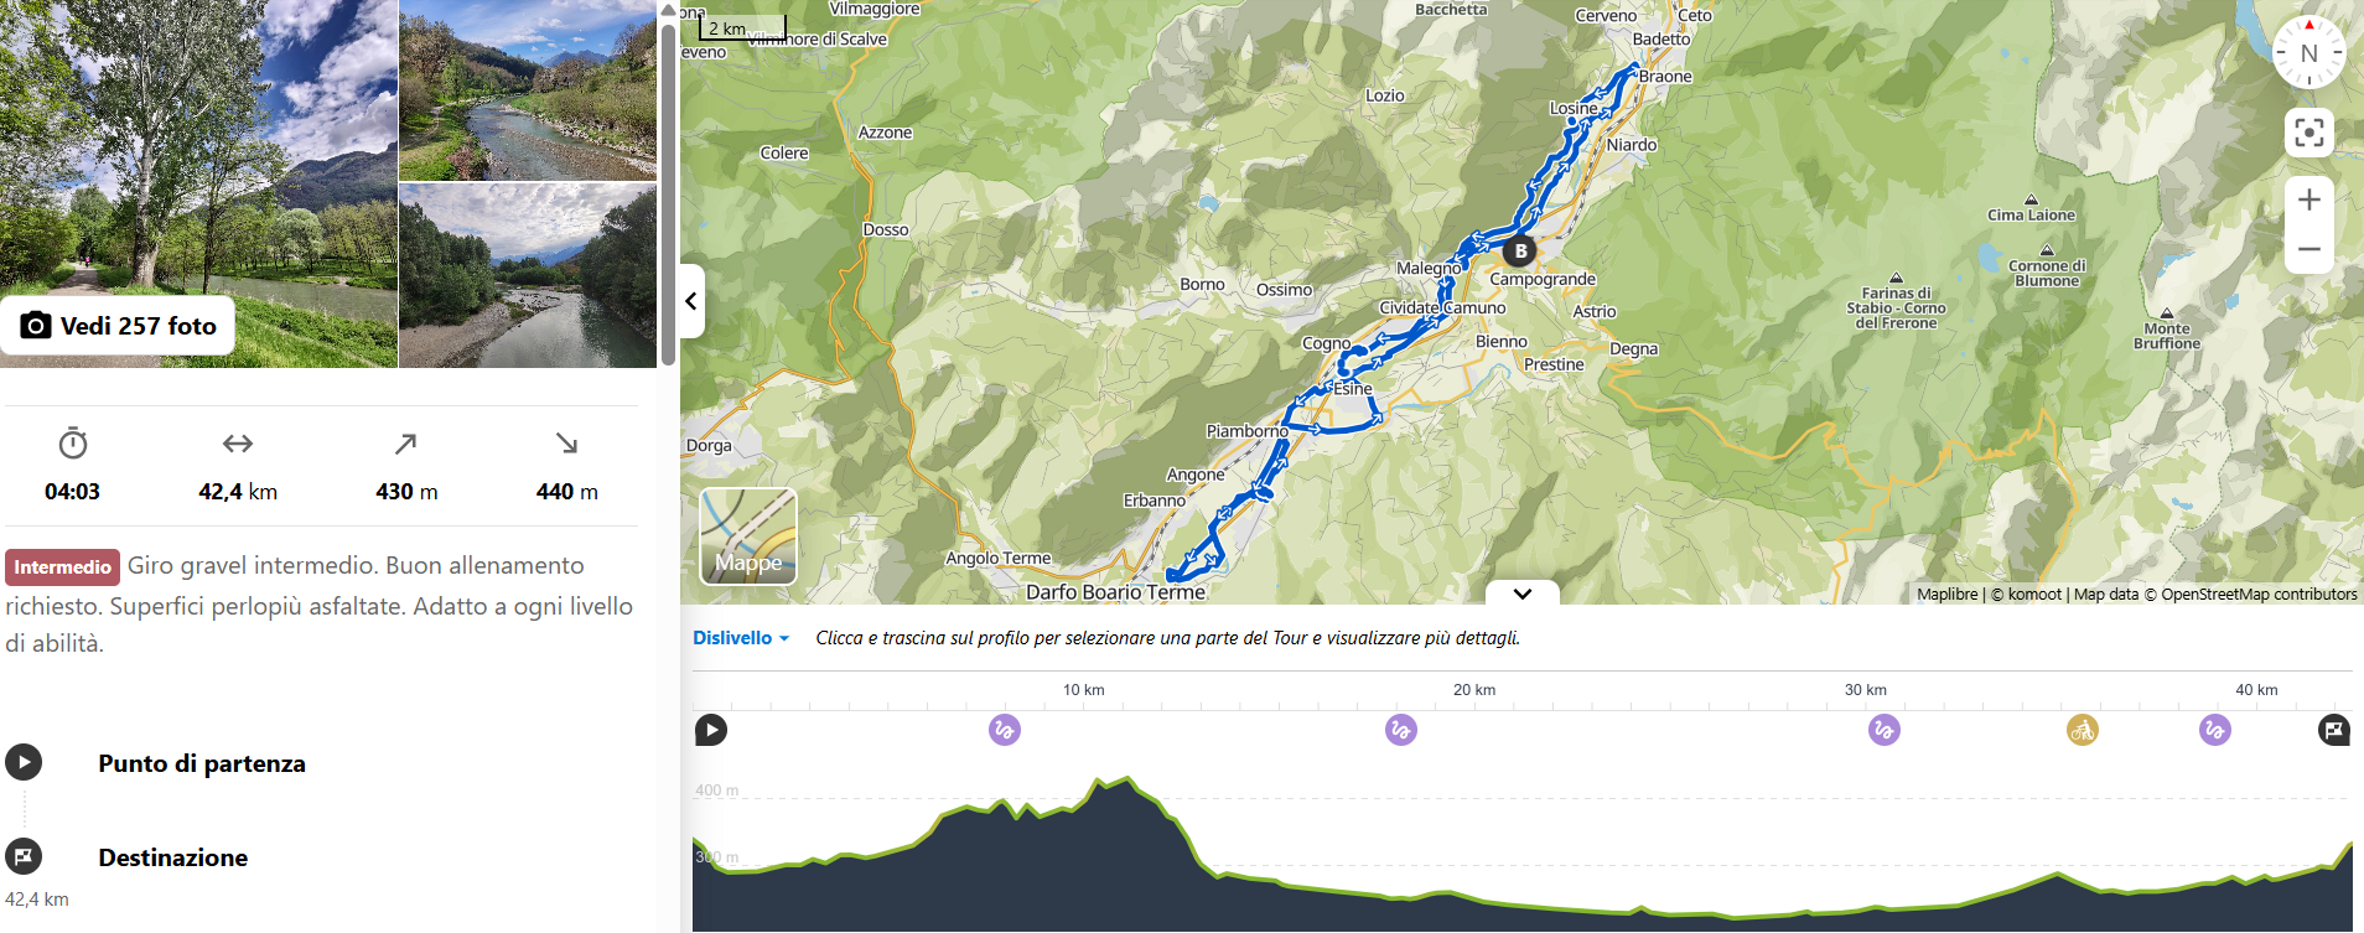Image resolution: width=2364 pixels, height=933 pixels.
Task: Click Punto di partenza waypoint
Action: click(201, 763)
